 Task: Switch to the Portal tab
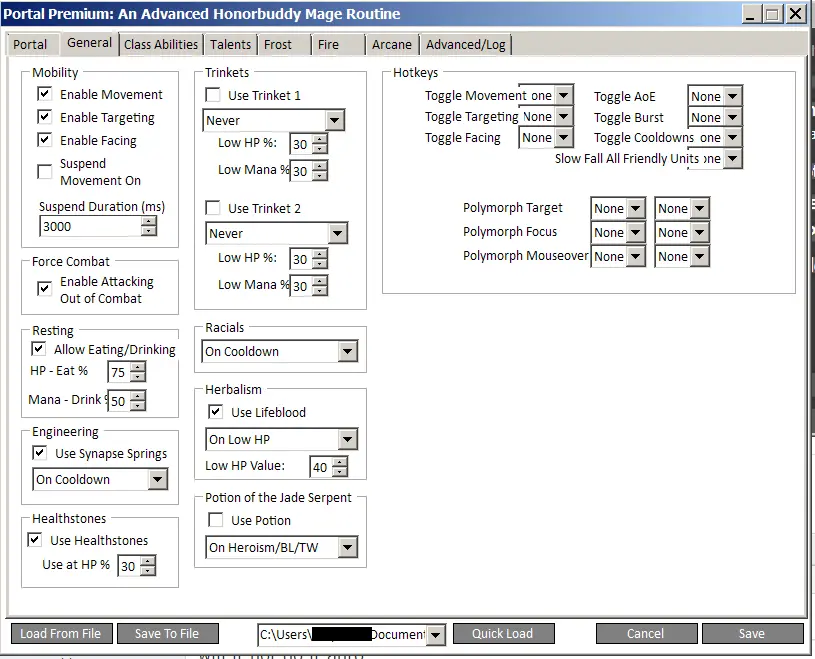[x=30, y=45]
